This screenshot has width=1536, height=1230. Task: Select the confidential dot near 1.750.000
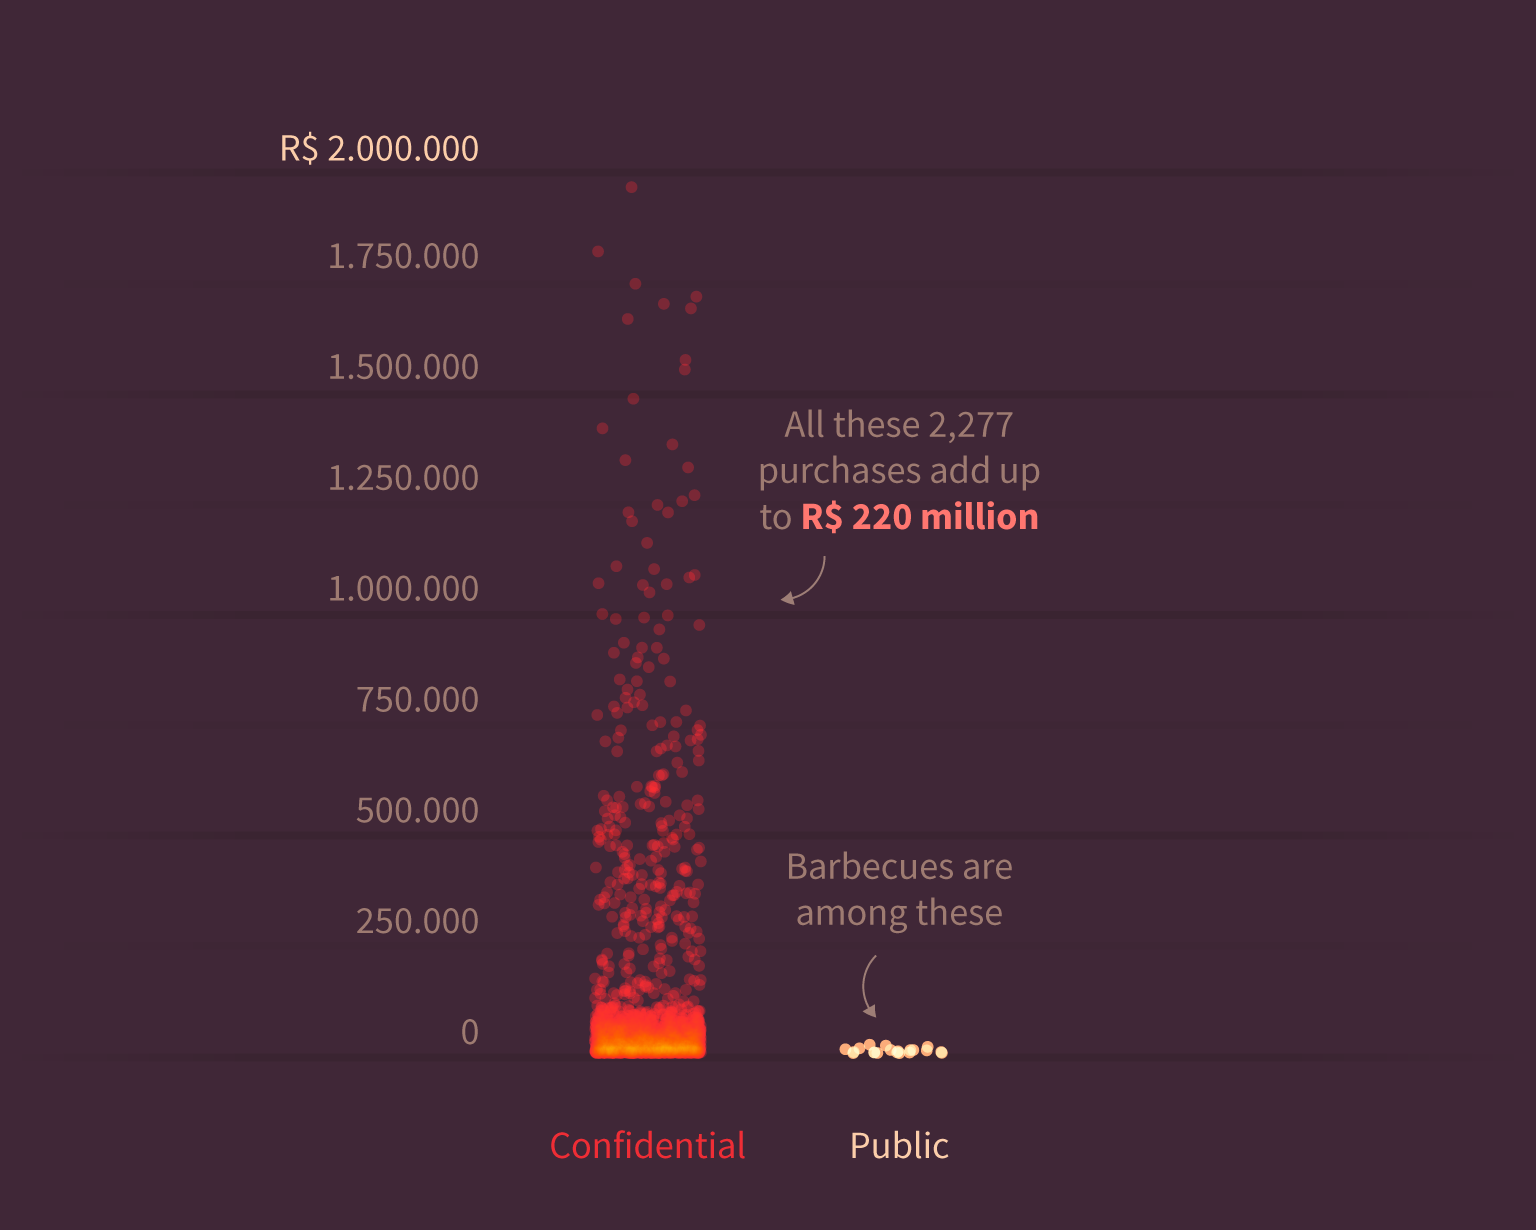(x=598, y=252)
